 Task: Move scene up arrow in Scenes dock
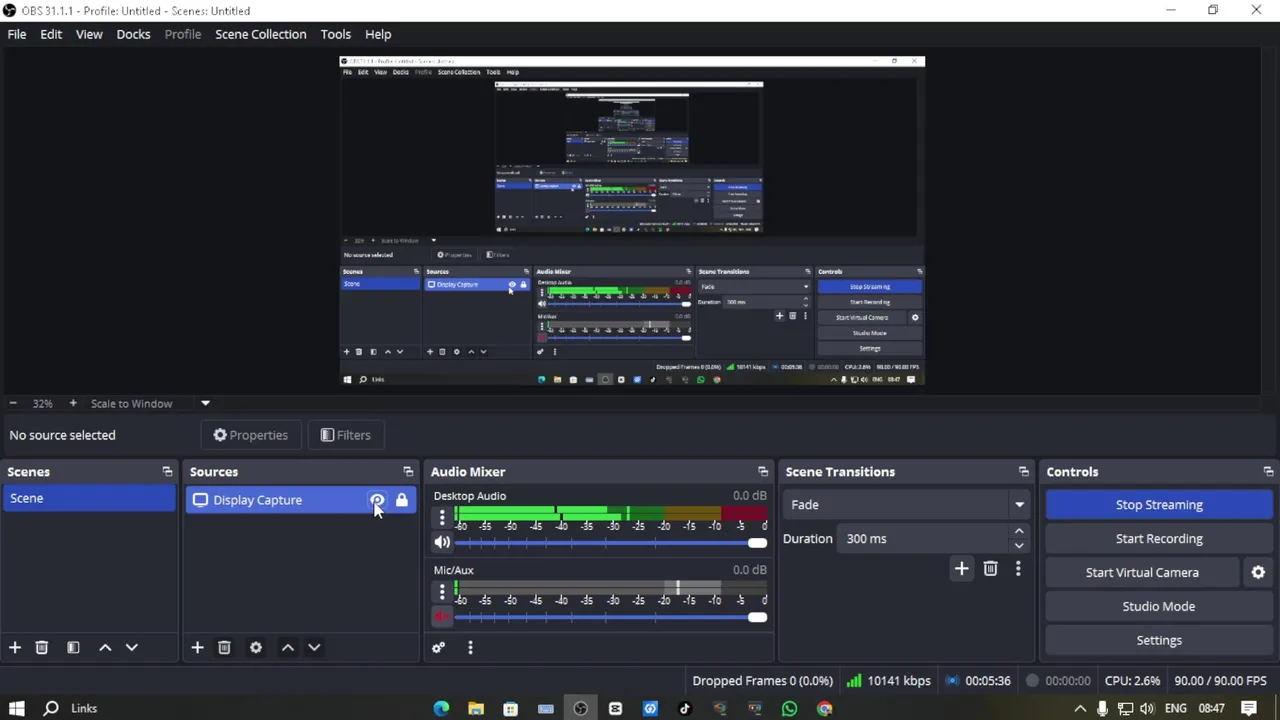click(105, 648)
